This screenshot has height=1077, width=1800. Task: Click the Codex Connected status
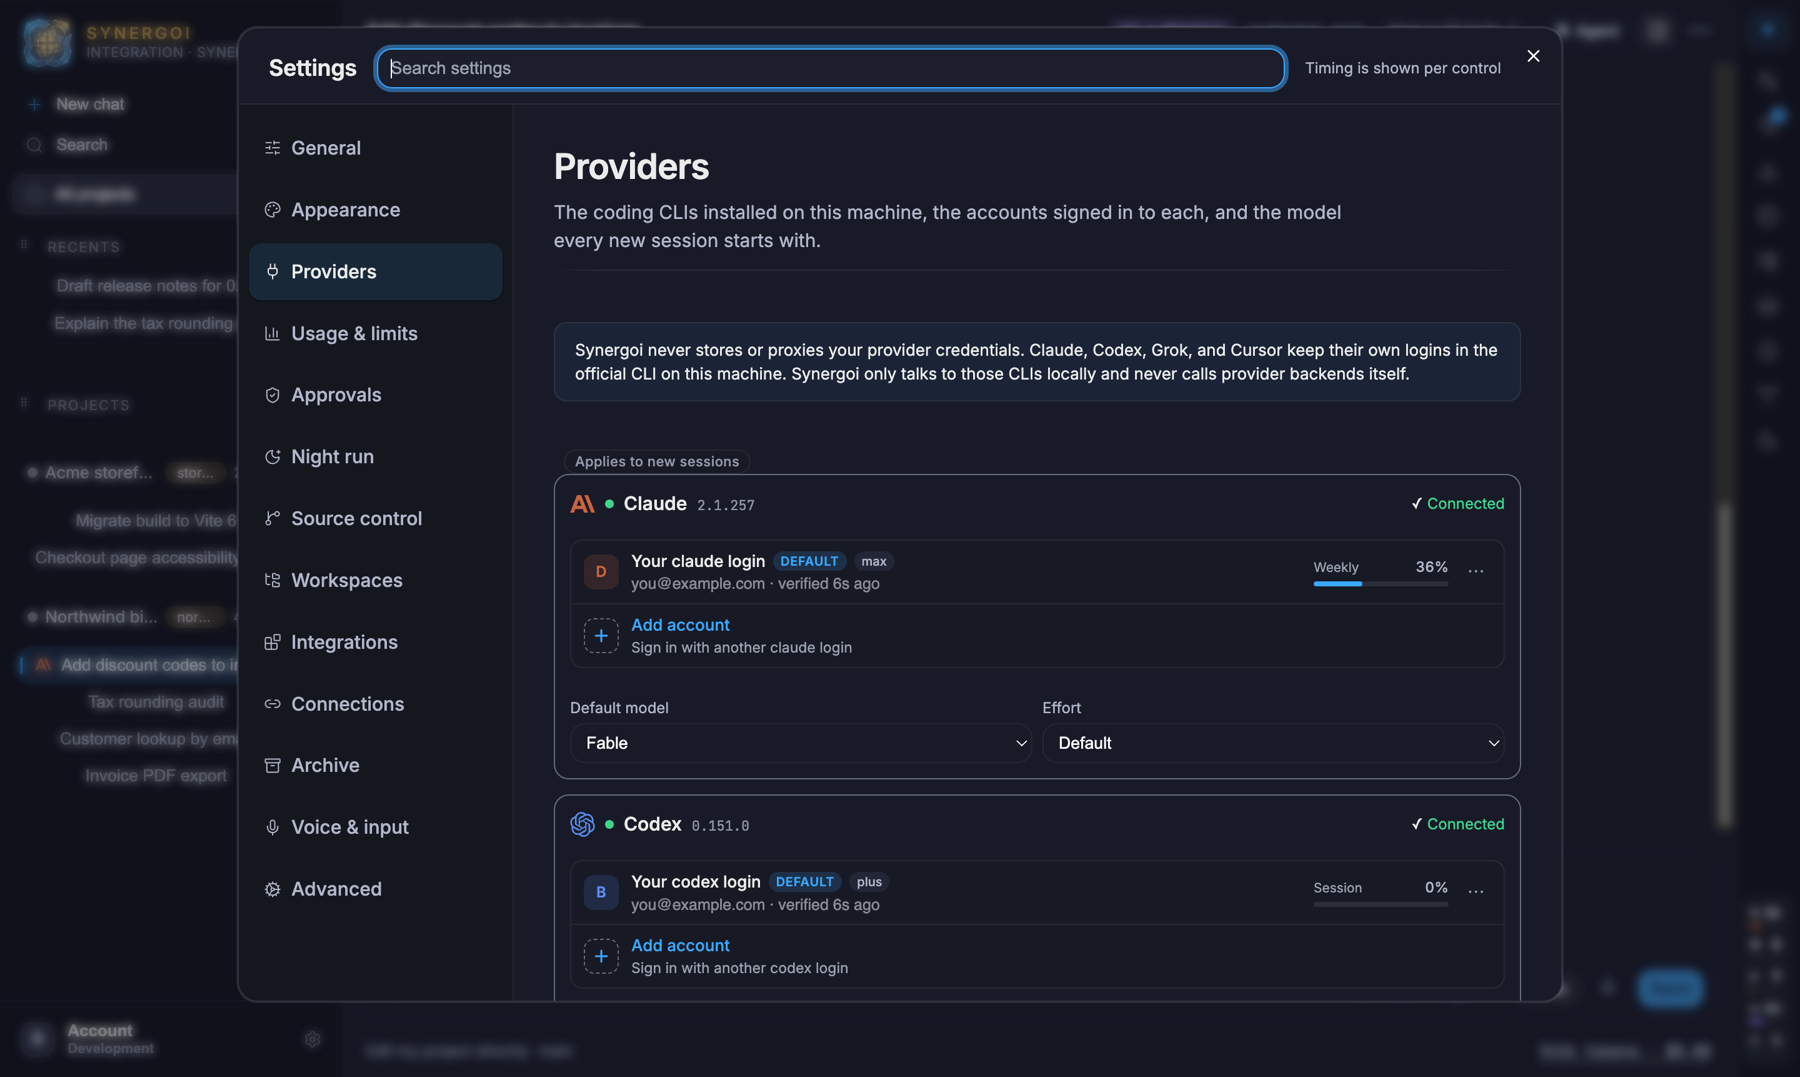point(1457,824)
